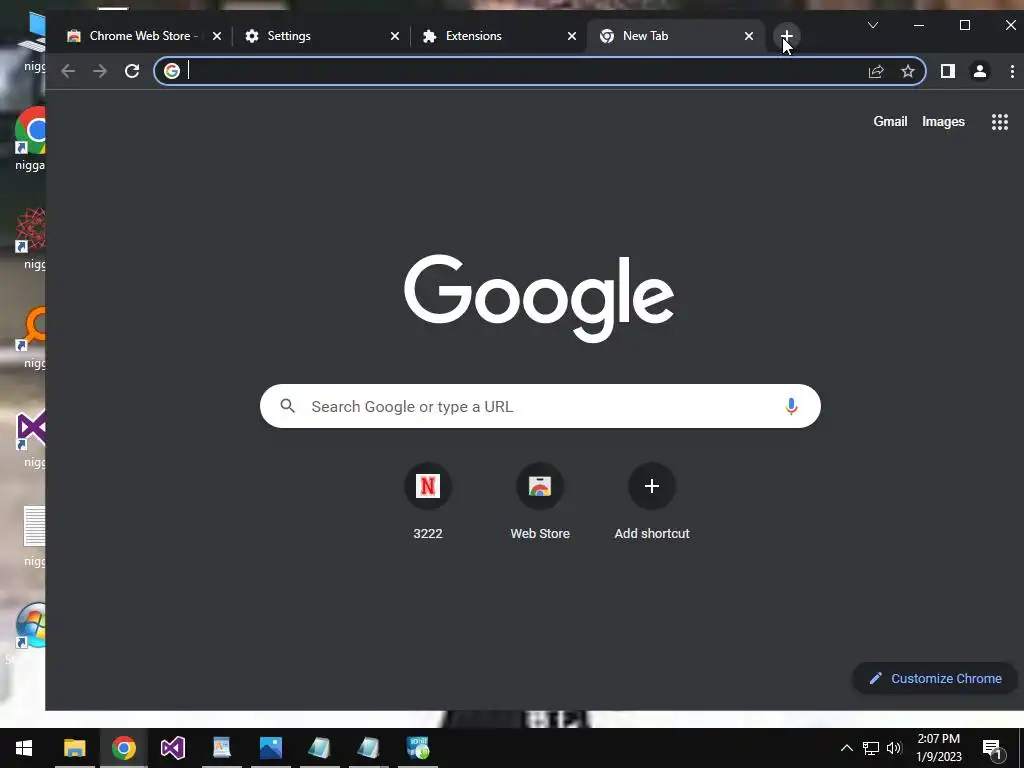1024x768 pixels.
Task: Toggle the Chrome side panel
Action: [x=948, y=71]
